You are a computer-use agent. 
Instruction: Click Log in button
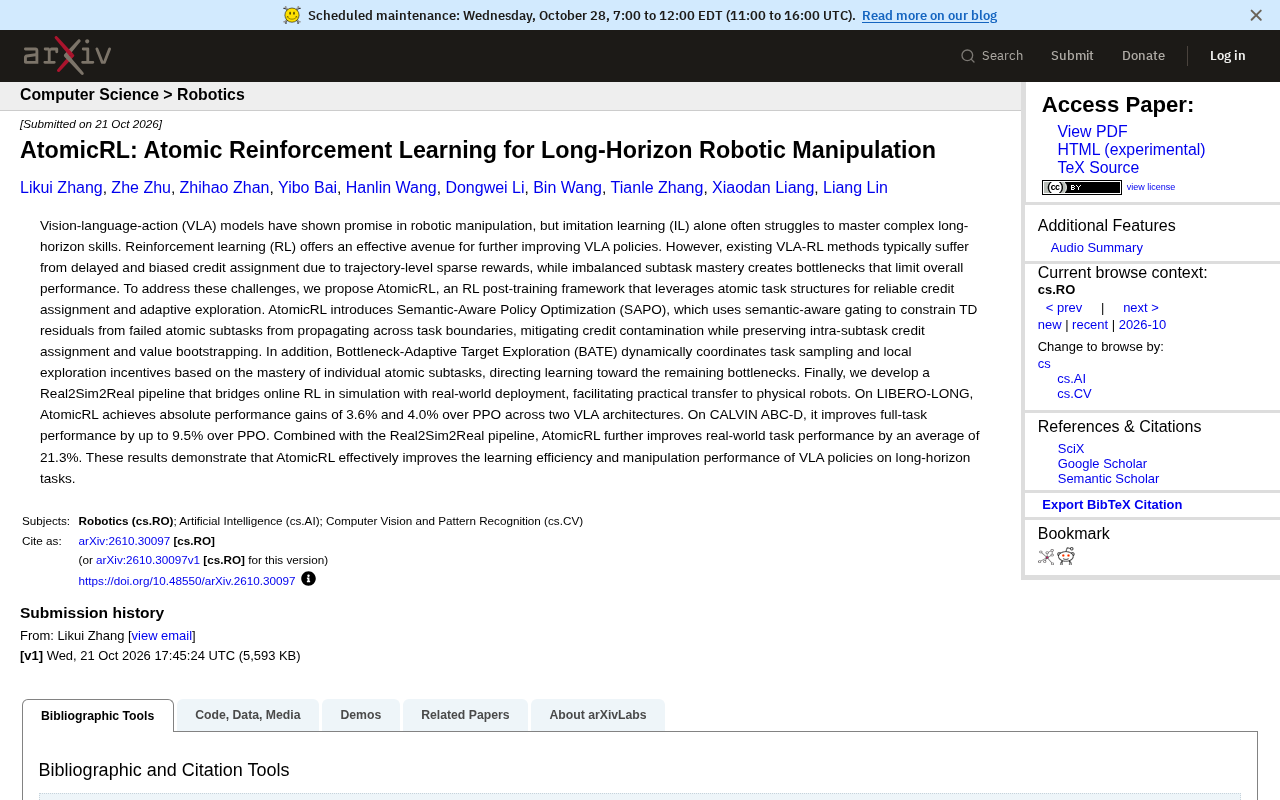[1227, 56]
